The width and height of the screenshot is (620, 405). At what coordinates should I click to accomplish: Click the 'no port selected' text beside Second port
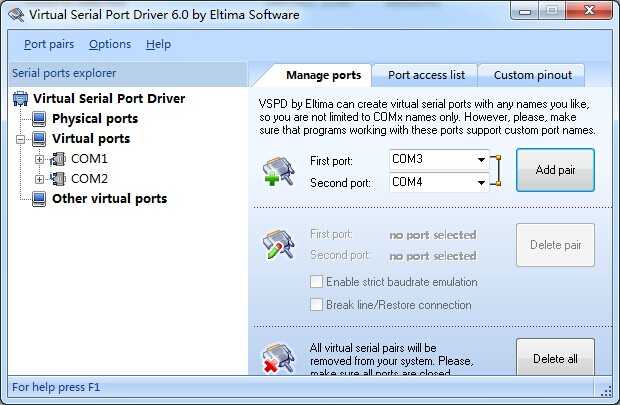tap(433, 256)
